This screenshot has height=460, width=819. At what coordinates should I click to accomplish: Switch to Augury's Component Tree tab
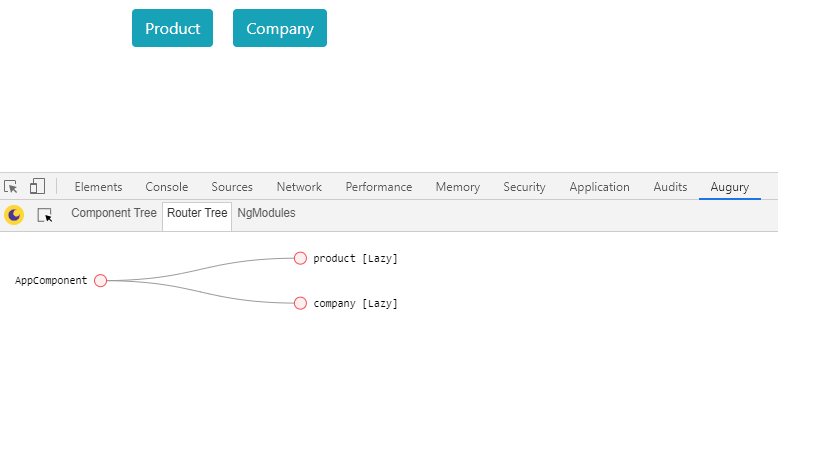coord(114,213)
